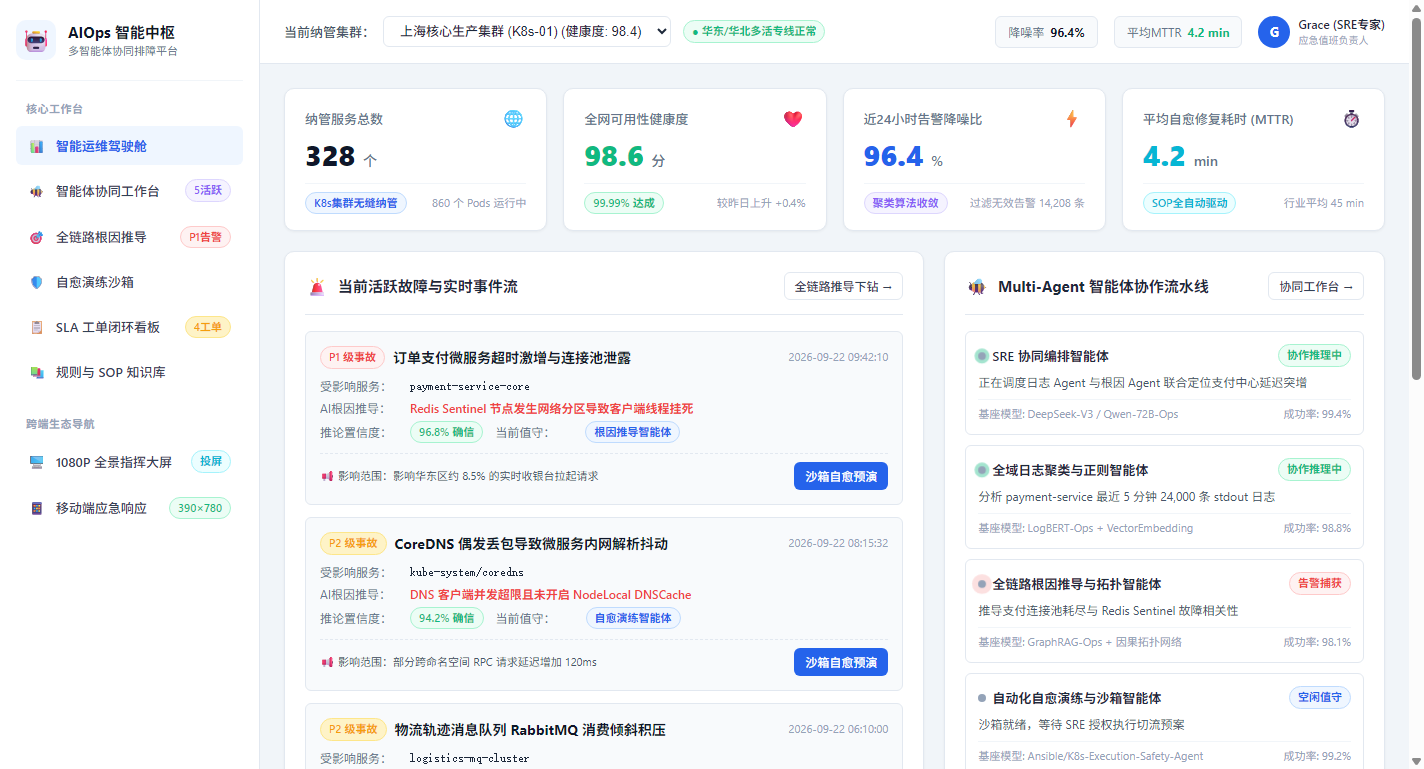Click the P1告警 badge in sidebar
The width and height of the screenshot is (1424, 769).
205,237
